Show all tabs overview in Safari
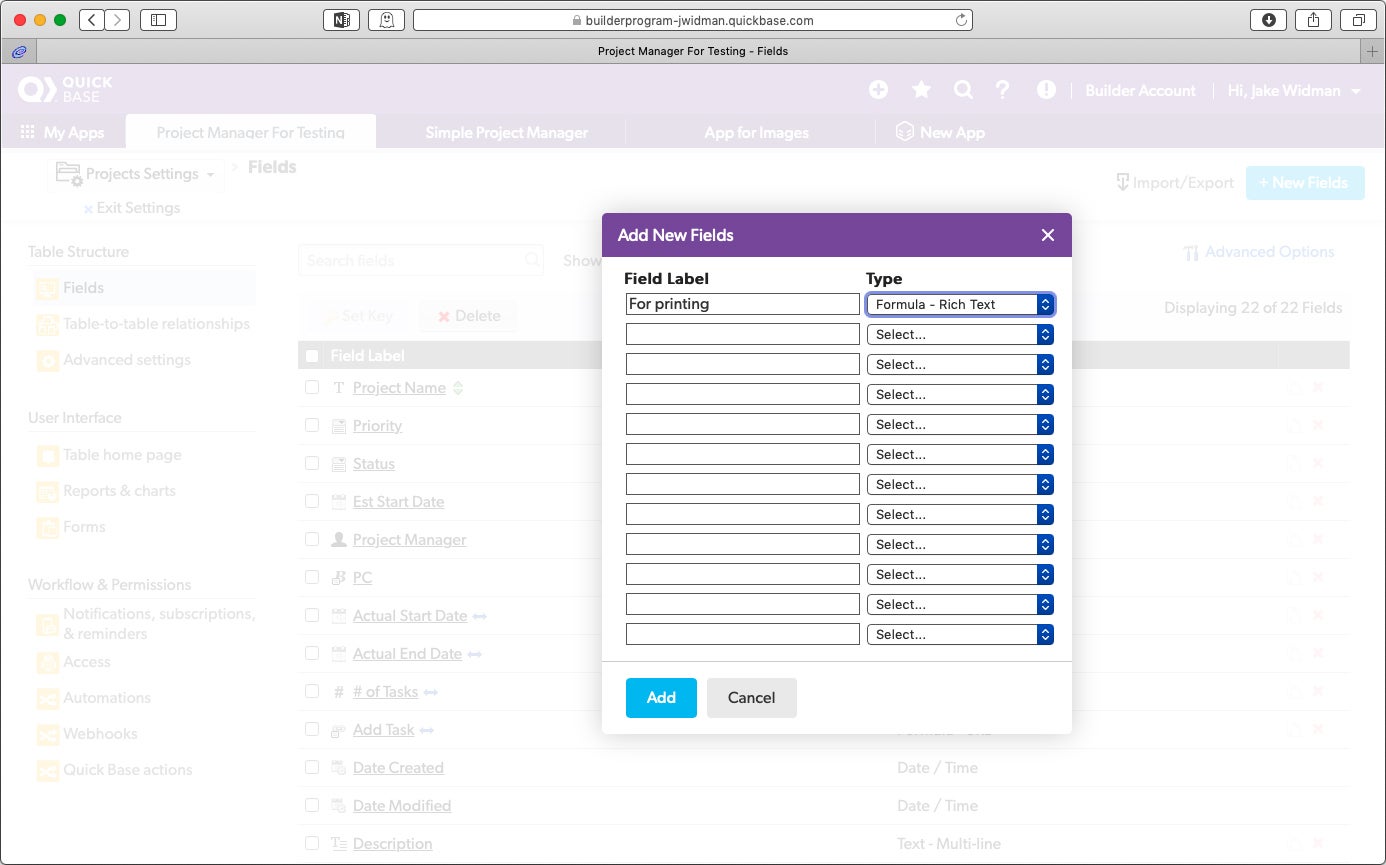This screenshot has width=1386, height=865. point(1358,19)
